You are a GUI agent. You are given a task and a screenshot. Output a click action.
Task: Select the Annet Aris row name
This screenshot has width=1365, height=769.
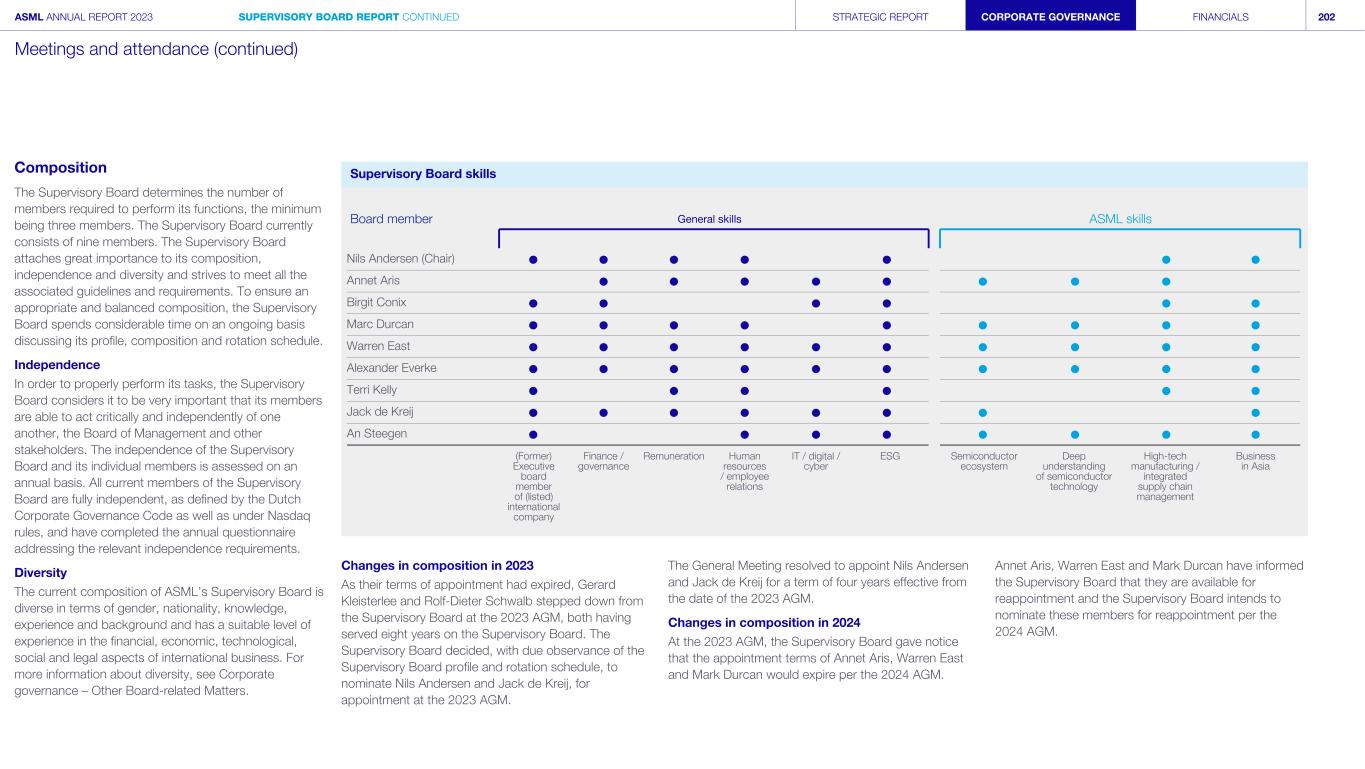coord(373,281)
